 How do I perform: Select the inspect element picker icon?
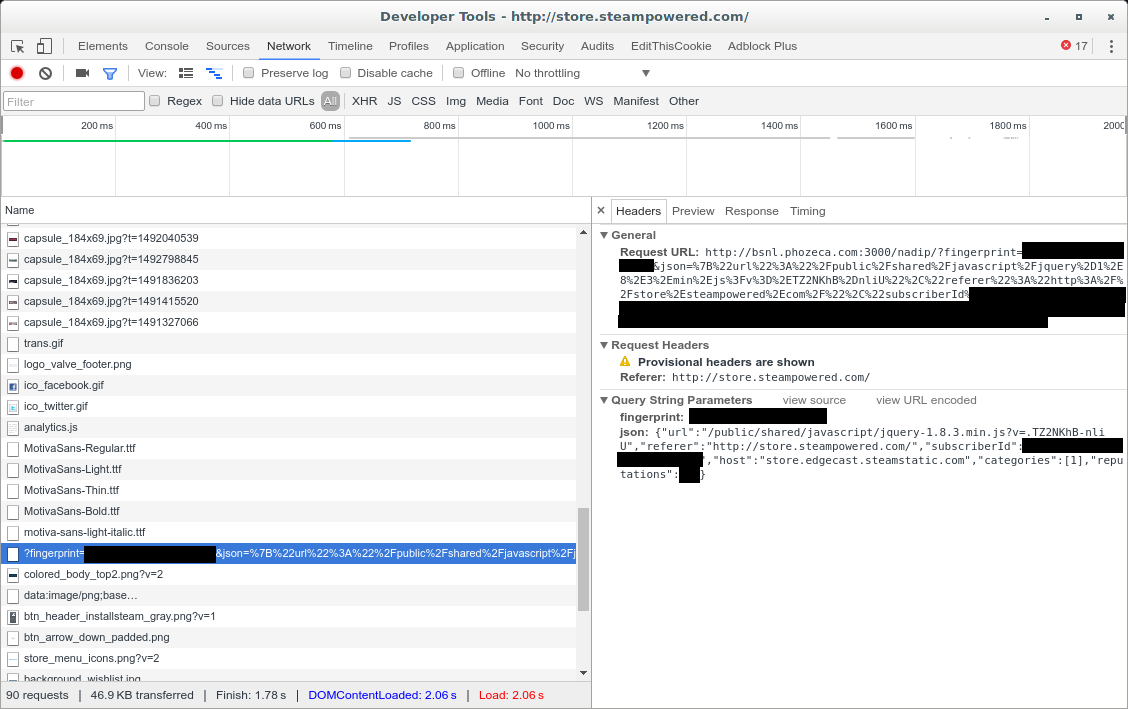coord(18,46)
